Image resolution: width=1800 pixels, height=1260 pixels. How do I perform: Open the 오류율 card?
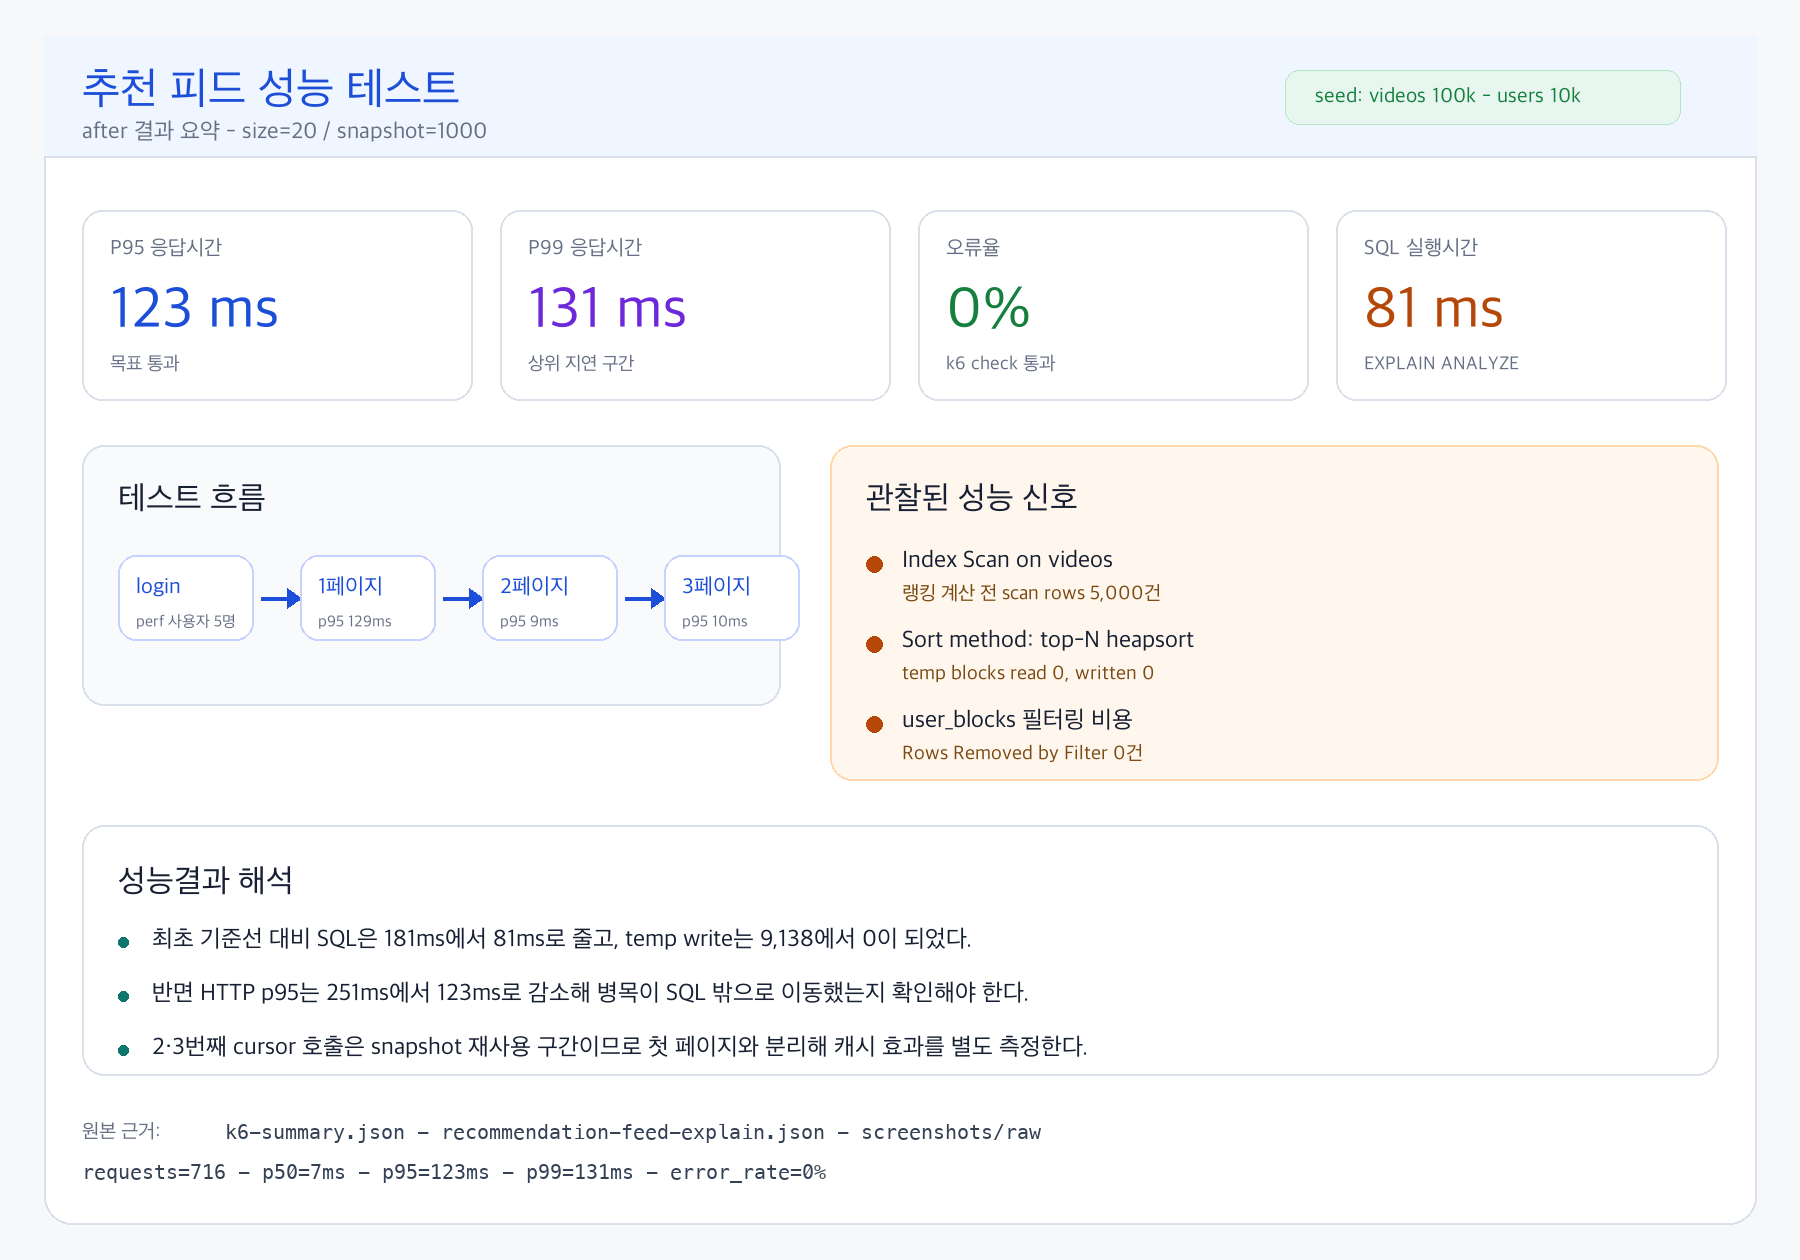[x=1113, y=305]
